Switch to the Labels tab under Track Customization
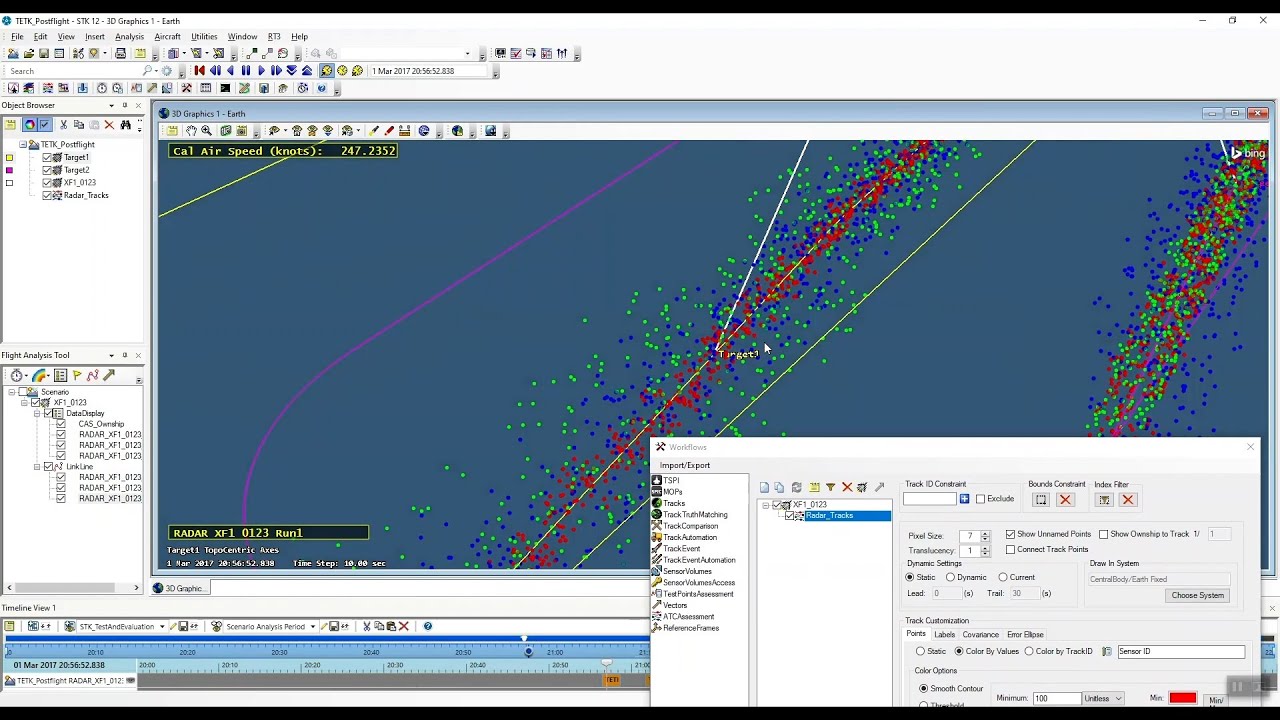This screenshot has height=720, width=1280. (x=945, y=634)
